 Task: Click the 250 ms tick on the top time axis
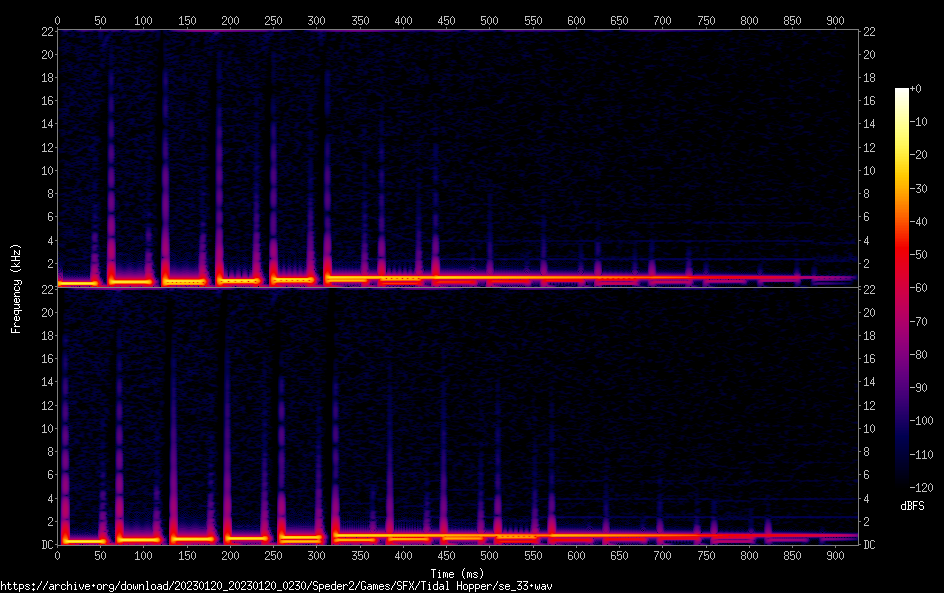273,20
